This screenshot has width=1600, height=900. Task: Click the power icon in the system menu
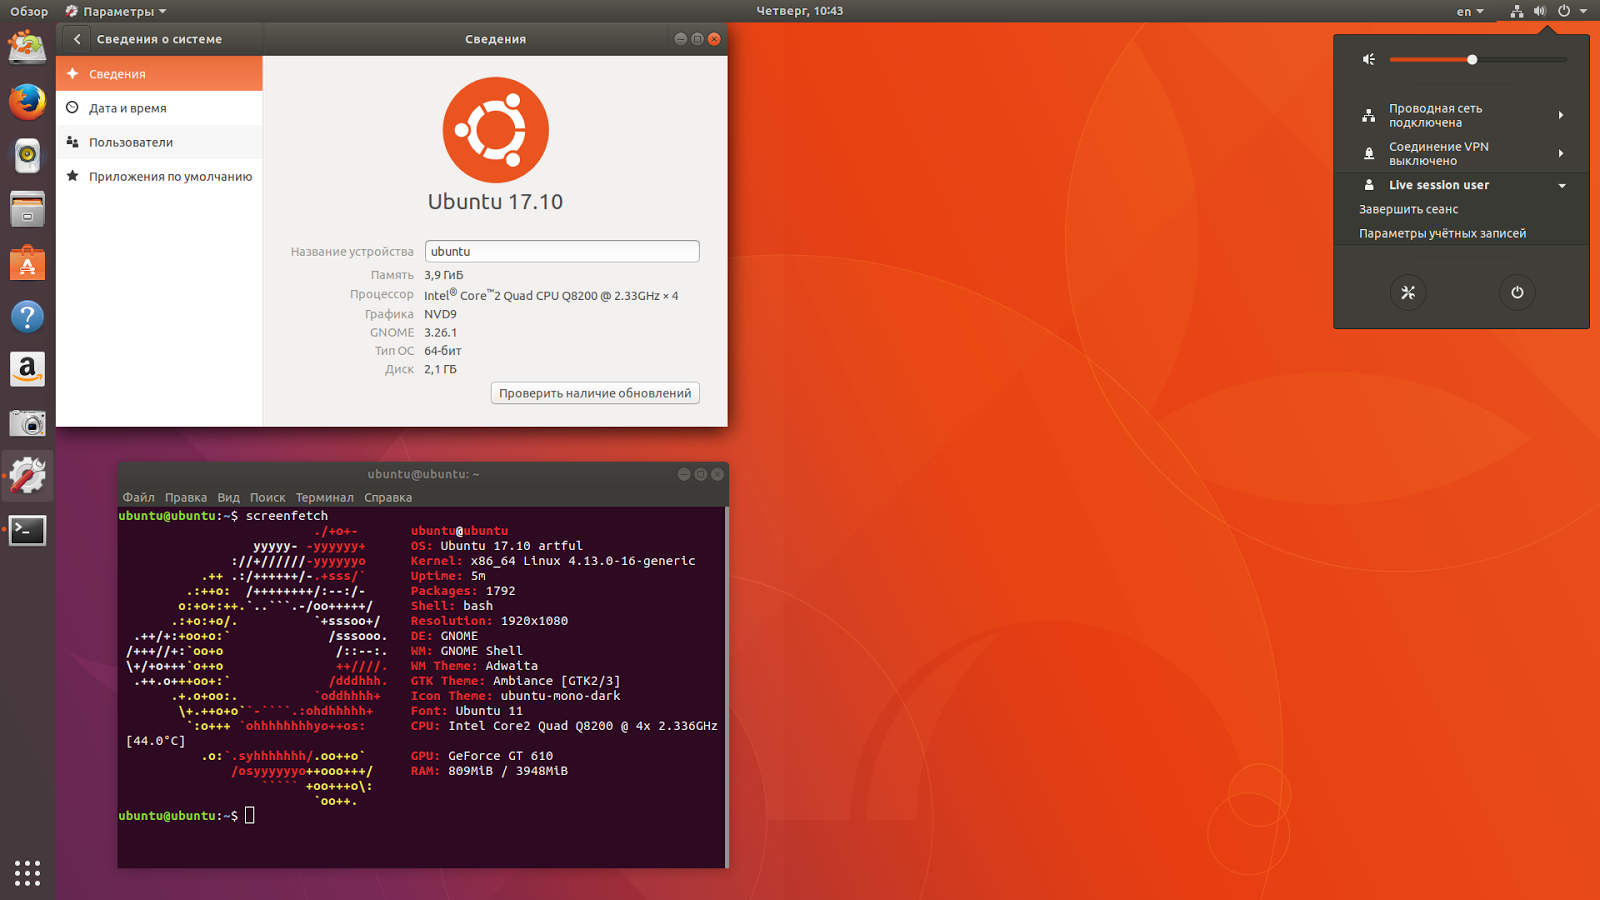tap(1517, 293)
